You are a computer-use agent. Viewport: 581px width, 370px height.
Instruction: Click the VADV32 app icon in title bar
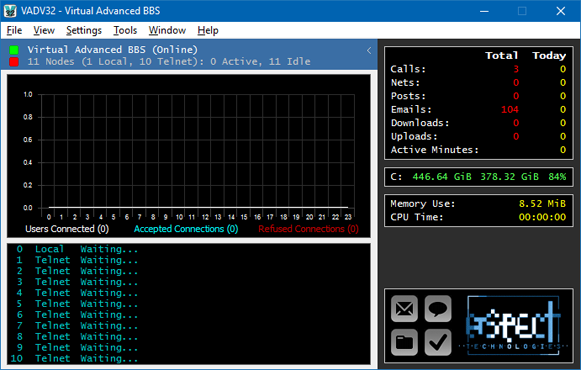pos(10,11)
